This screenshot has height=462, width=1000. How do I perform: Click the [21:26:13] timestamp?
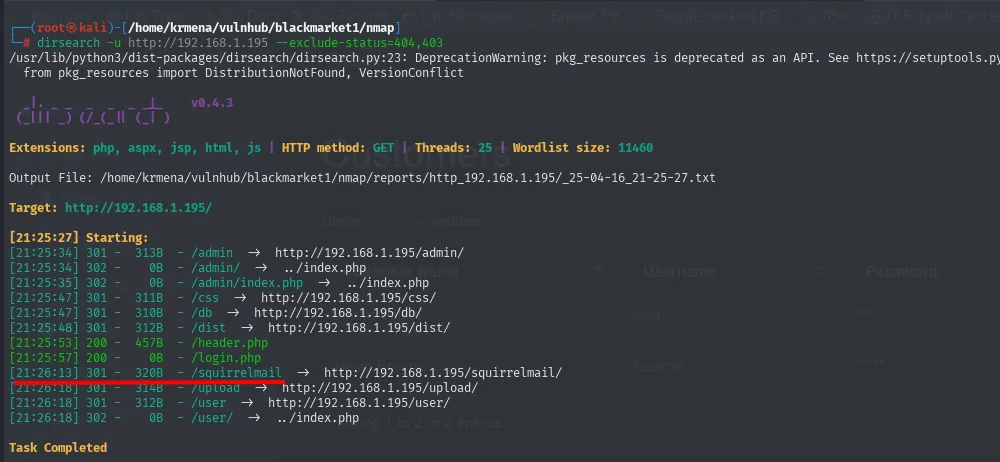pos(44,373)
